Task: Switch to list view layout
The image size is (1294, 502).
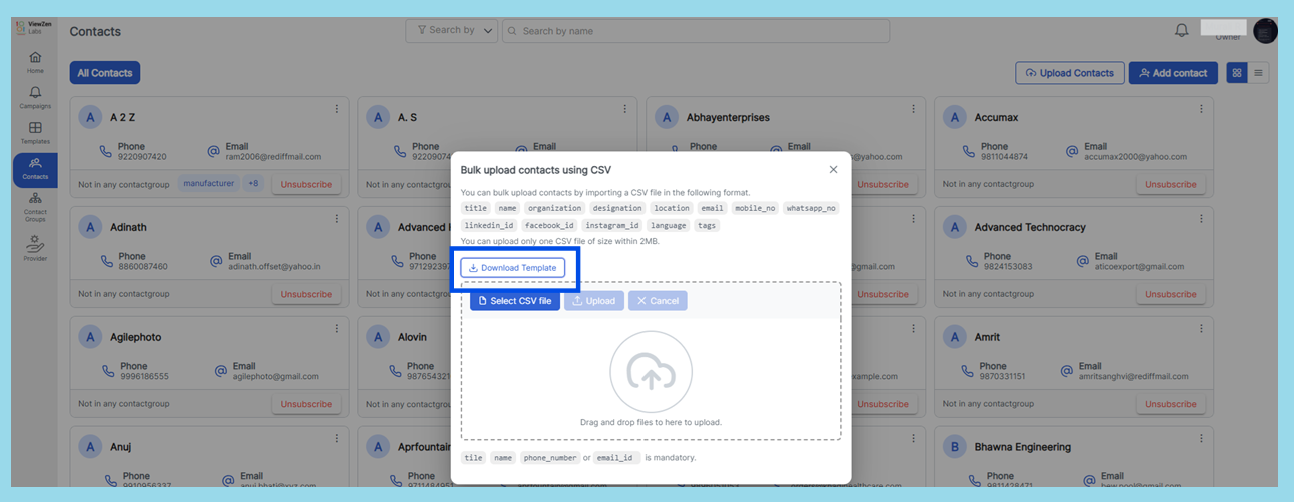Action: (x=1258, y=73)
